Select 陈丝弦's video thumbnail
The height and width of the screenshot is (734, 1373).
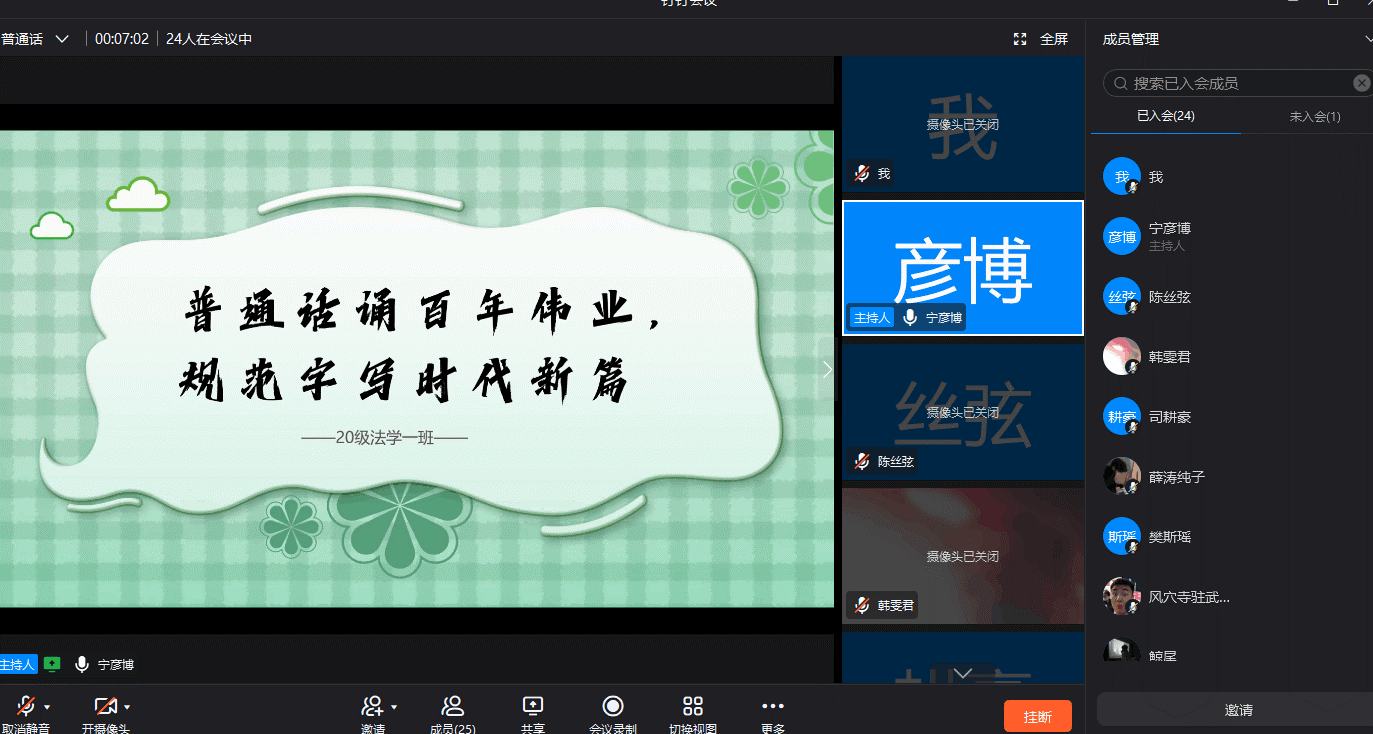coord(962,412)
